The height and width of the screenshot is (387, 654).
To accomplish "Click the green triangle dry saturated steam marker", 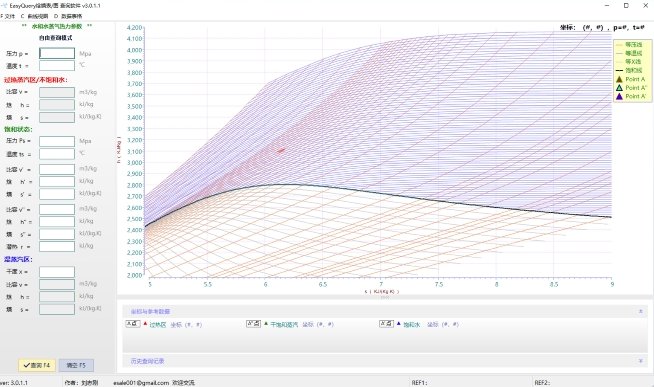I will (x=266, y=324).
